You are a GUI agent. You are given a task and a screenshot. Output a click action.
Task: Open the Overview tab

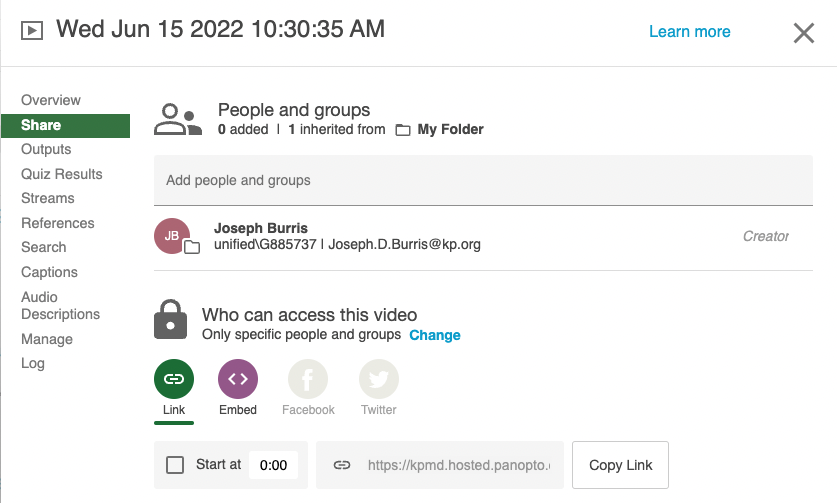coord(51,100)
